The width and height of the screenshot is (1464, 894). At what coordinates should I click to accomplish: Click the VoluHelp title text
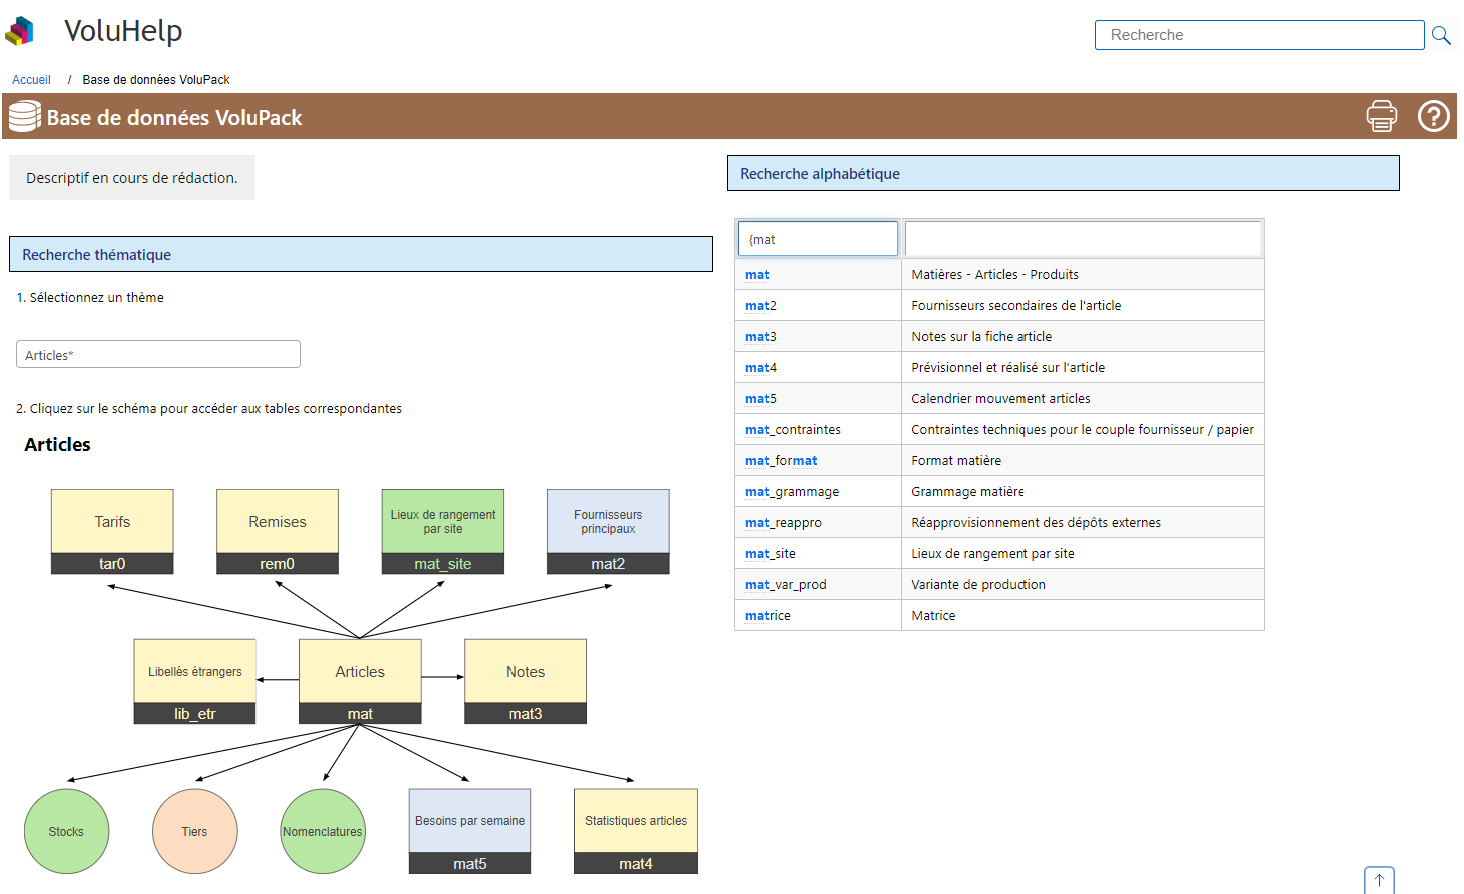coord(123,31)
